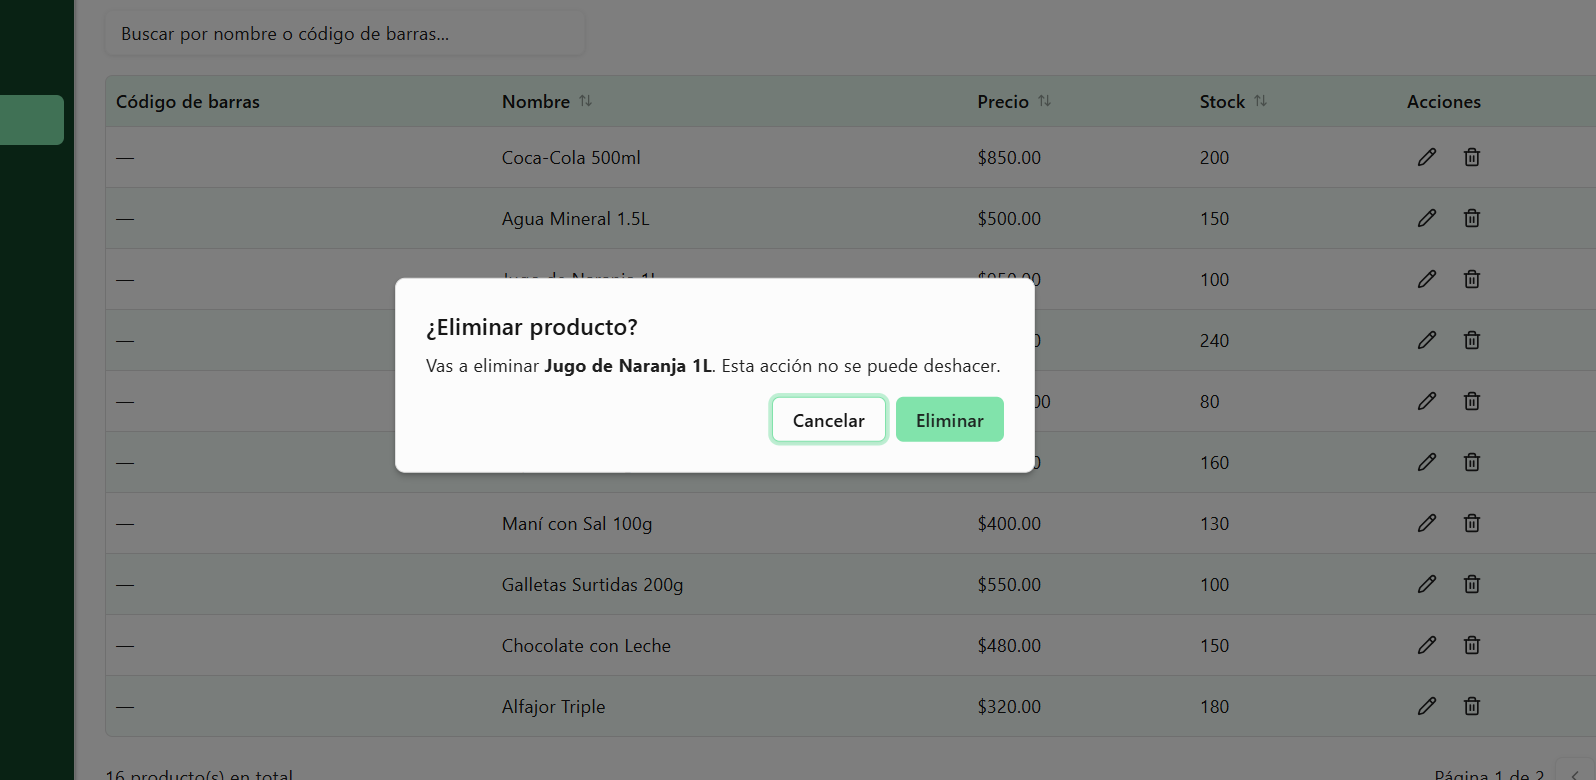Confirm with the Eliminar button

[950, 420]
